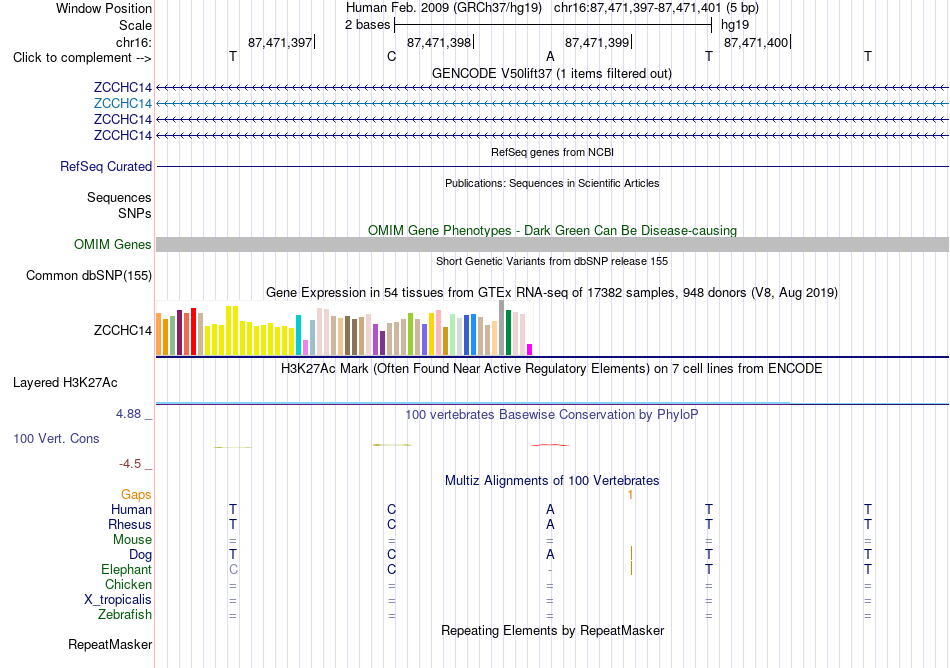The width and height of the screenshot is (950, 668).
Task: Open the H3K27Ac Mark ENCODE track title
Action: [x=552, y=368]
